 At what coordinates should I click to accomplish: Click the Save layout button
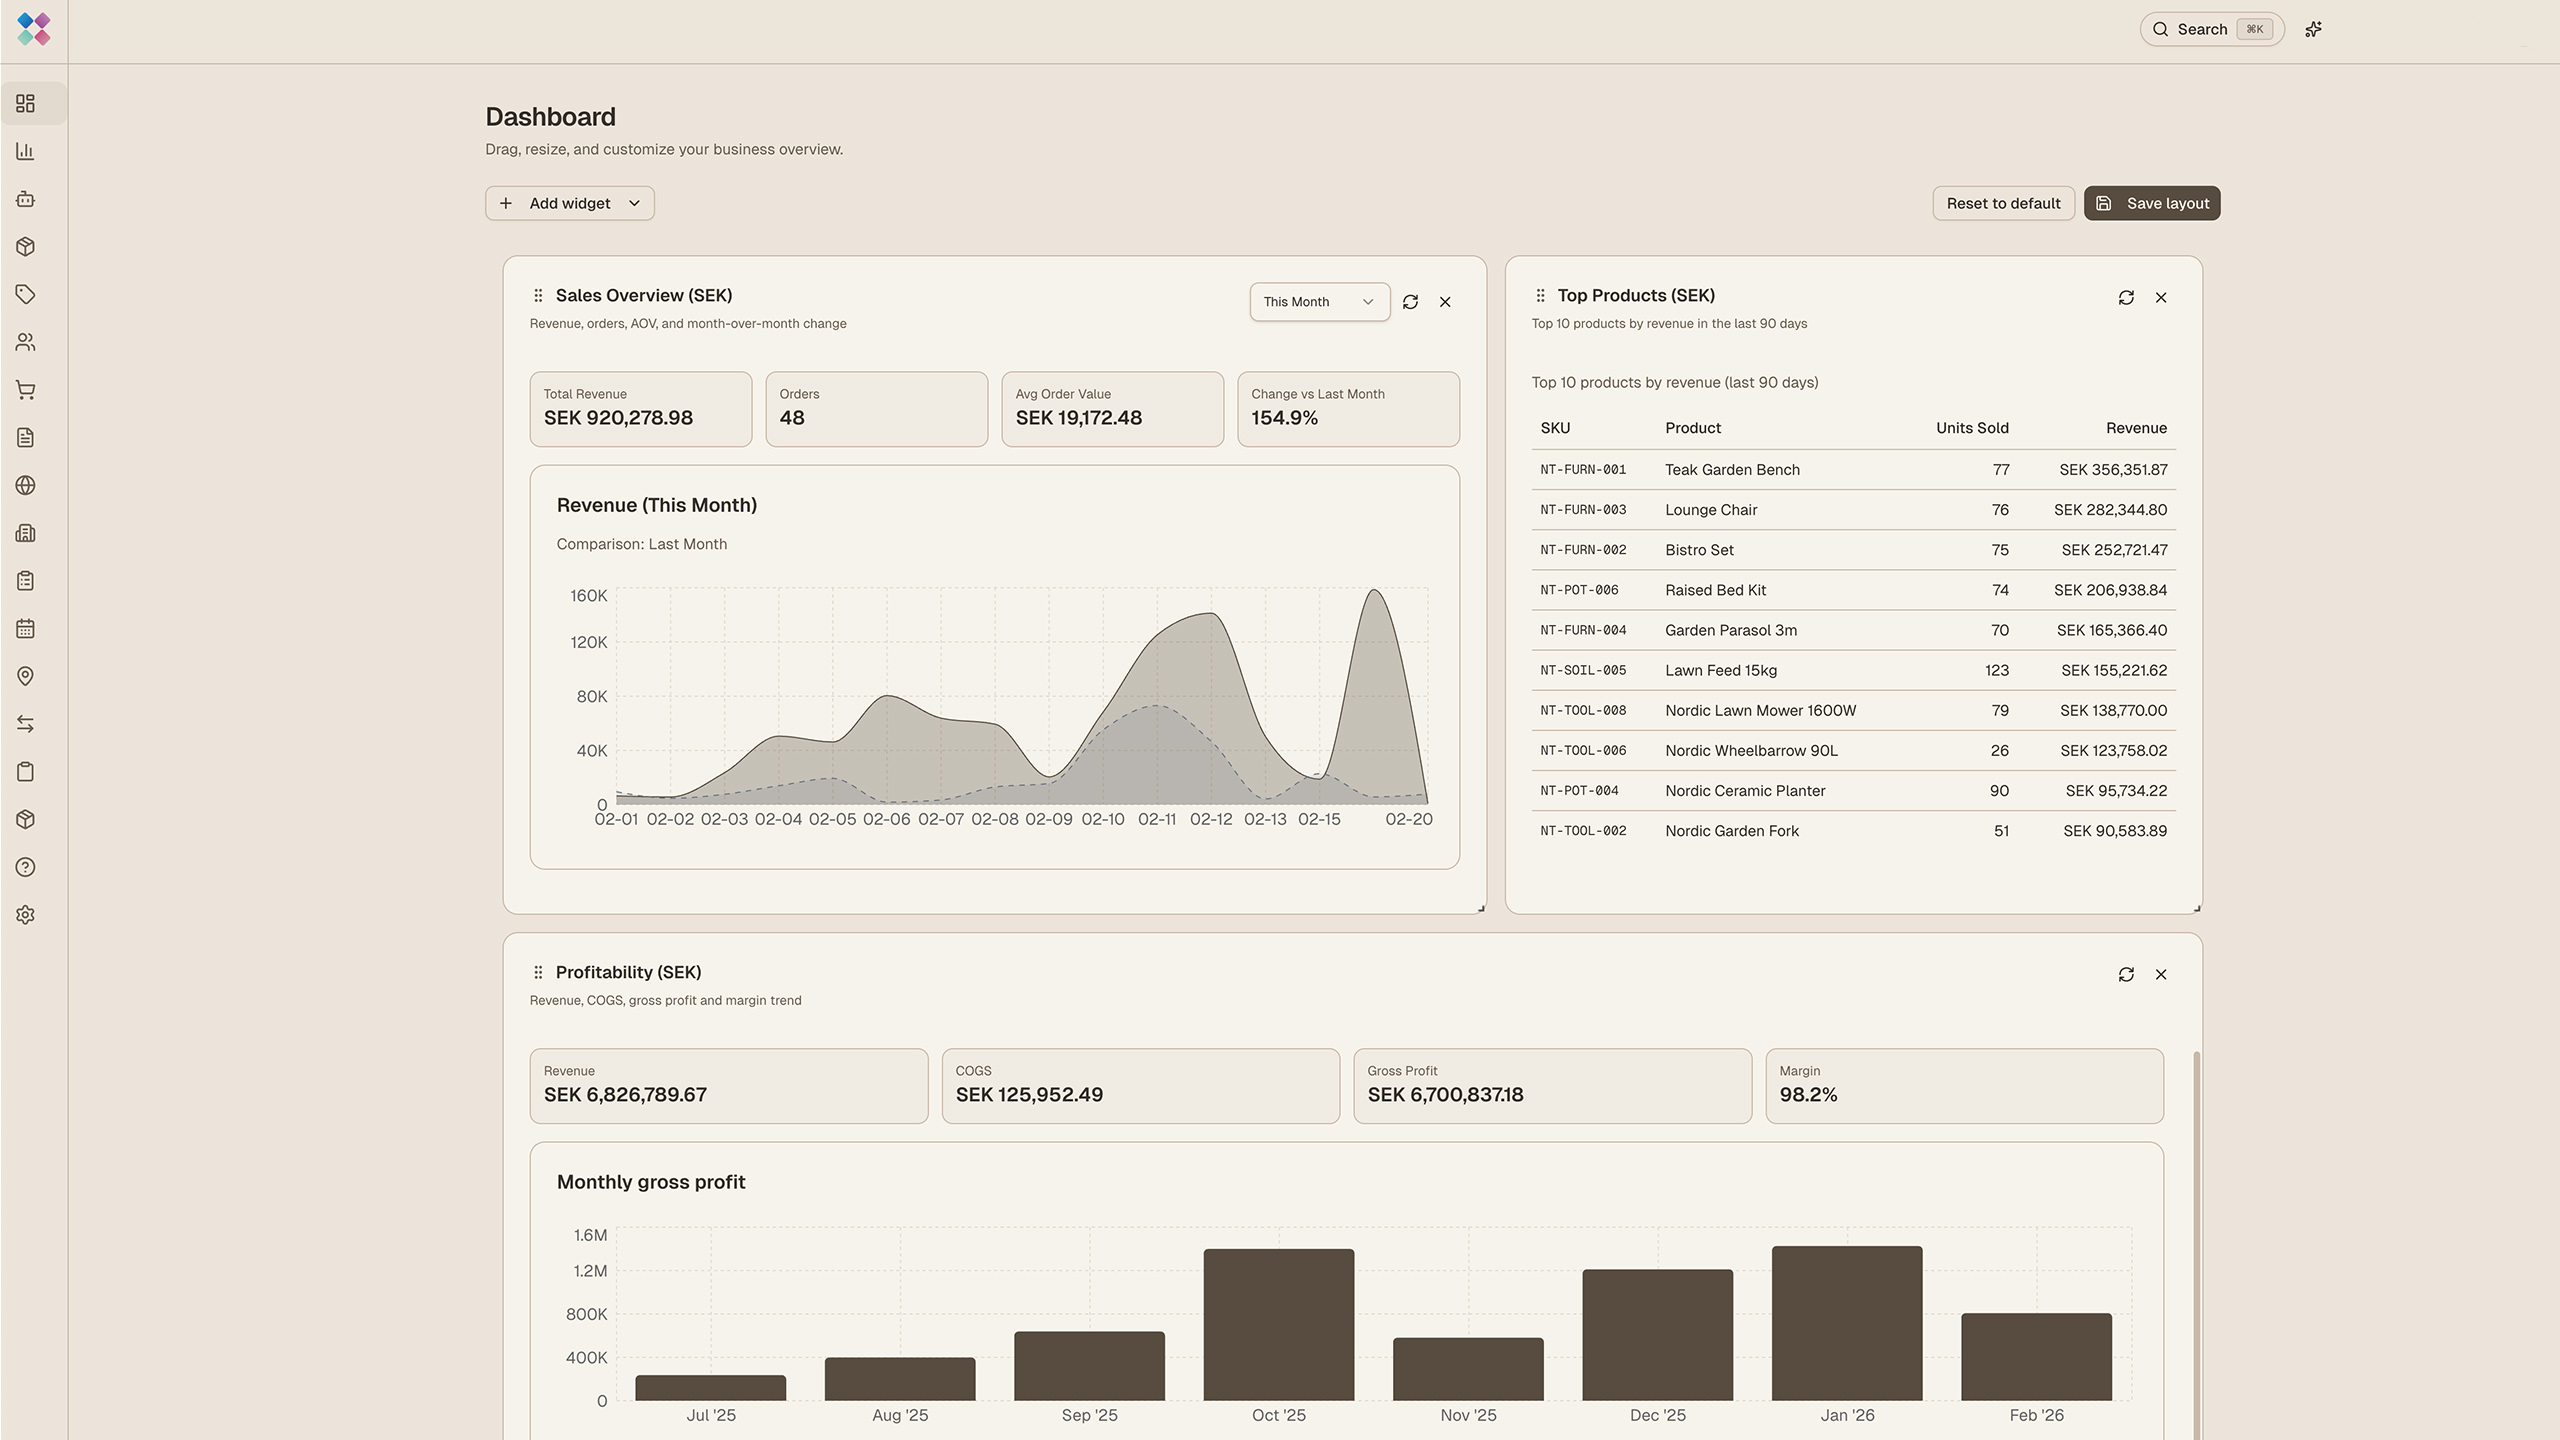coord(2152,203)
